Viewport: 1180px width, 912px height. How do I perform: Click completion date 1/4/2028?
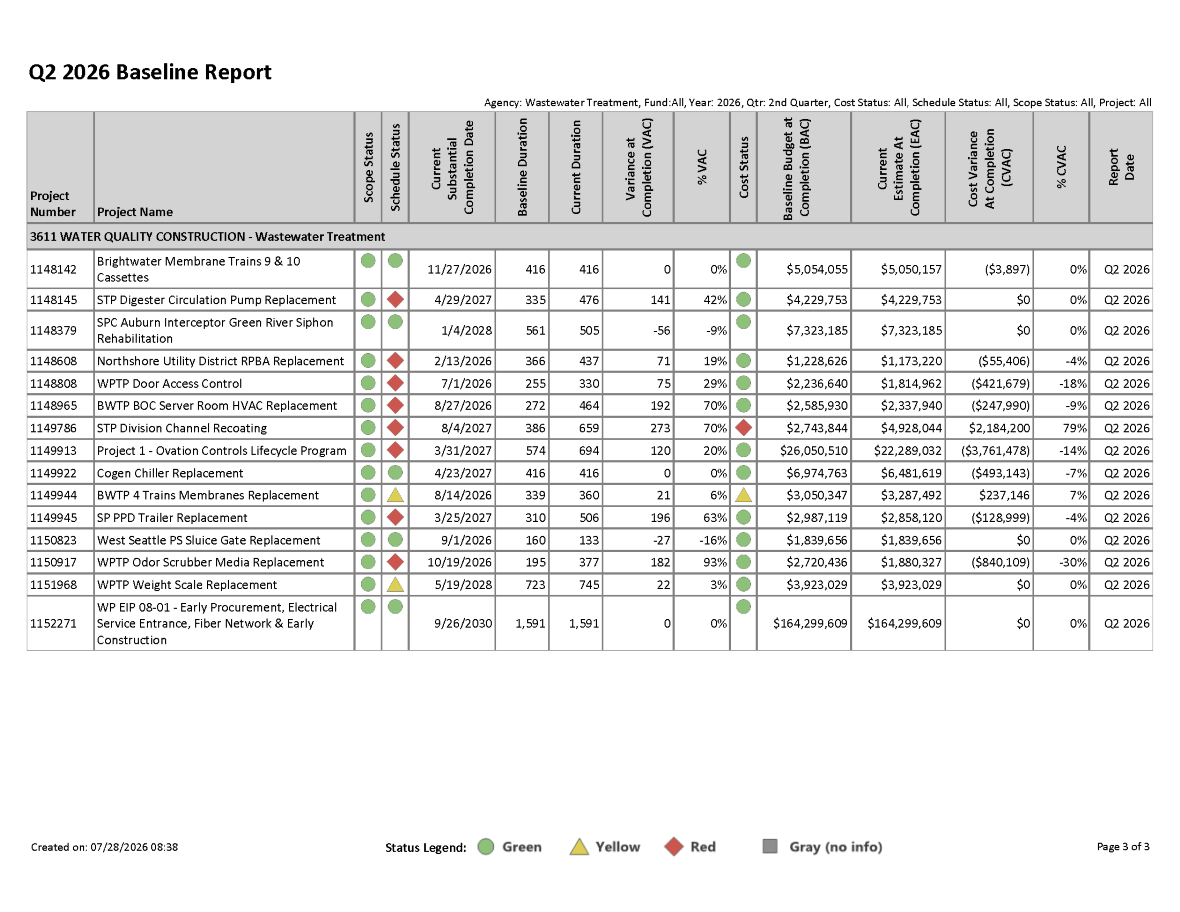(x=467, y=330)
